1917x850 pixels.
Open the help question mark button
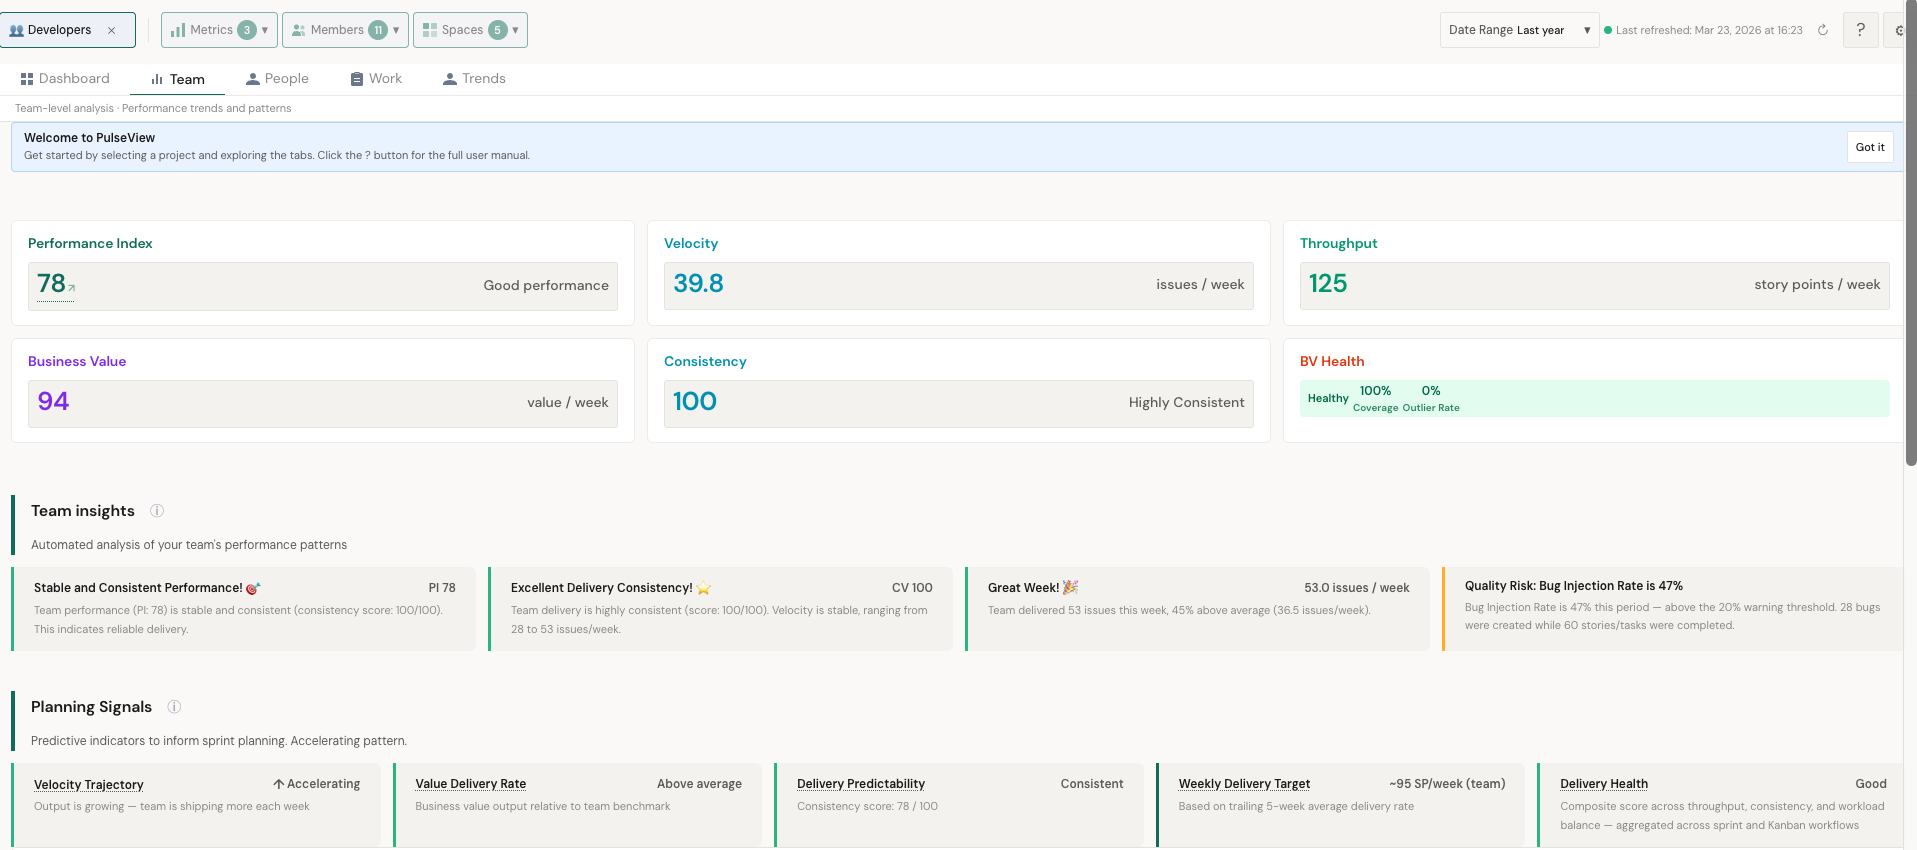(x=1860, y=30)
